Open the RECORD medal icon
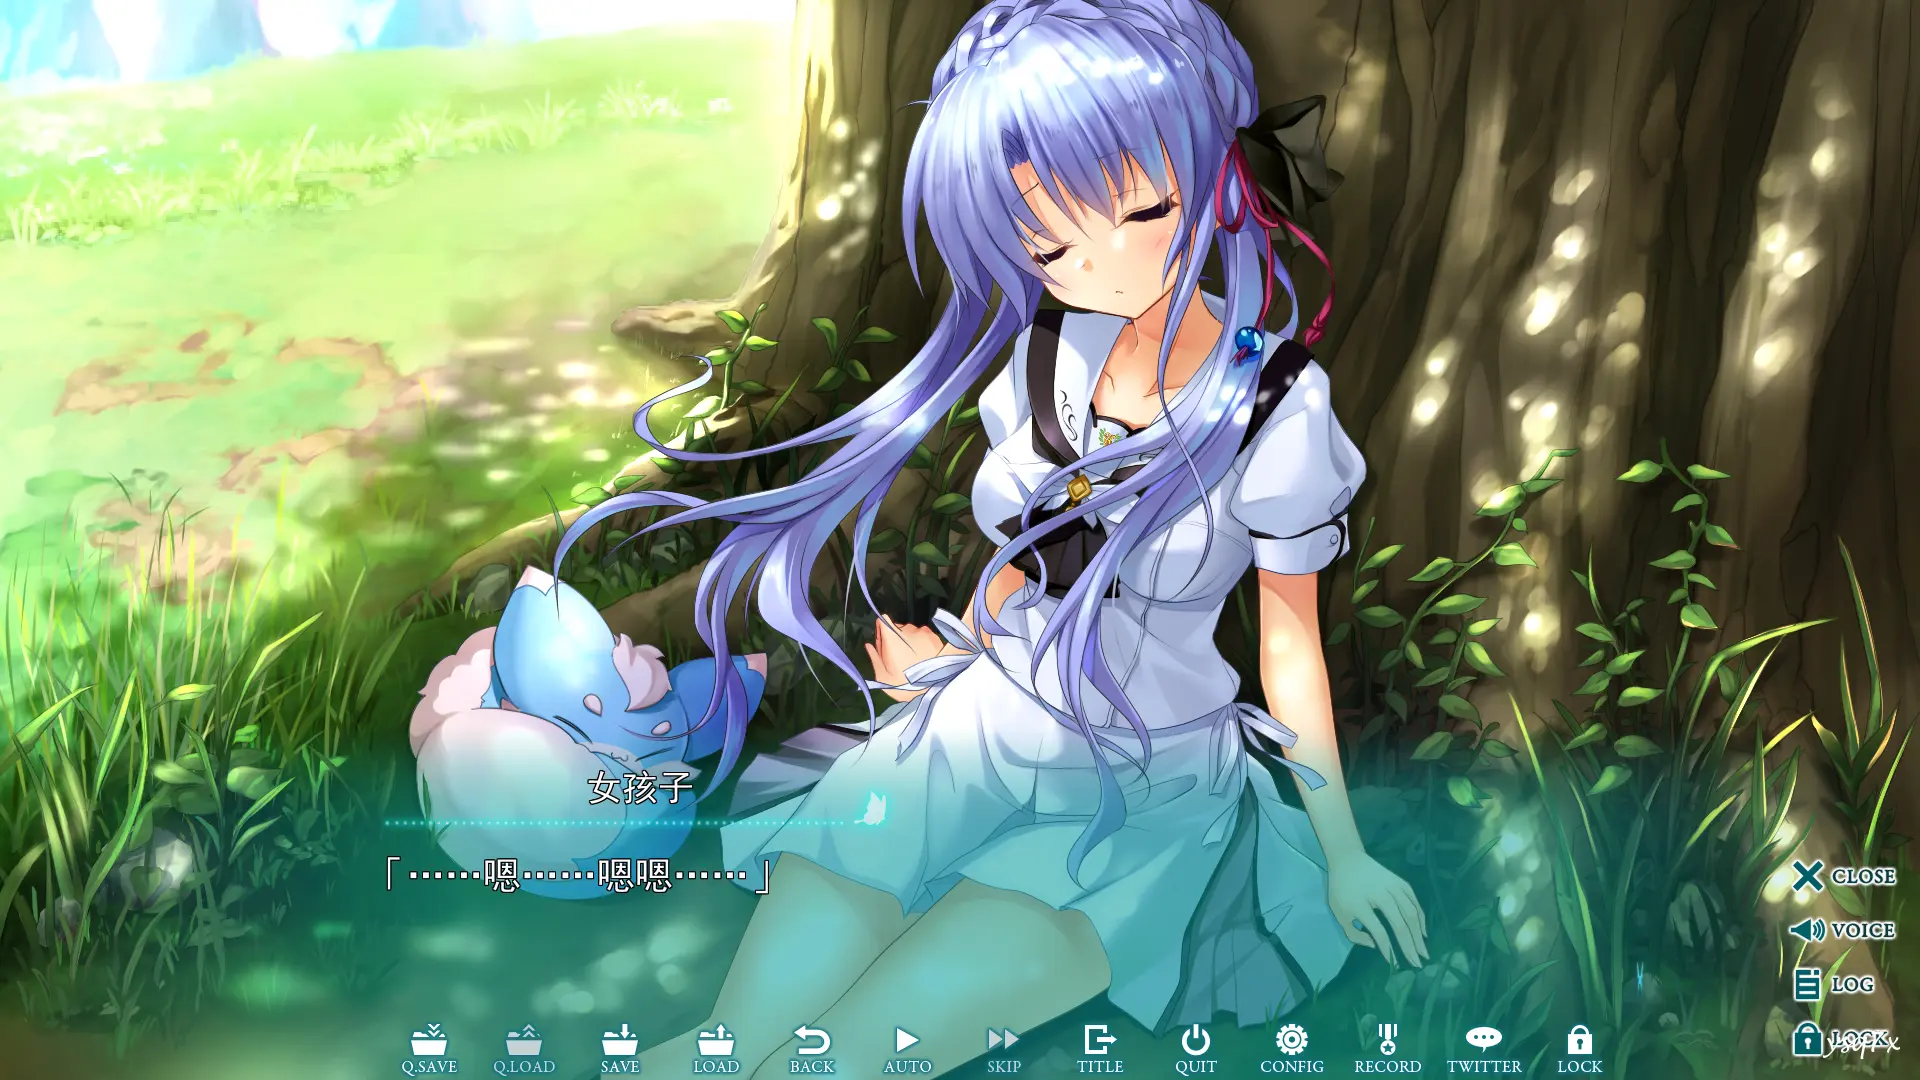Viewport: 1920px width, 1080px height. (1388, 1050)
